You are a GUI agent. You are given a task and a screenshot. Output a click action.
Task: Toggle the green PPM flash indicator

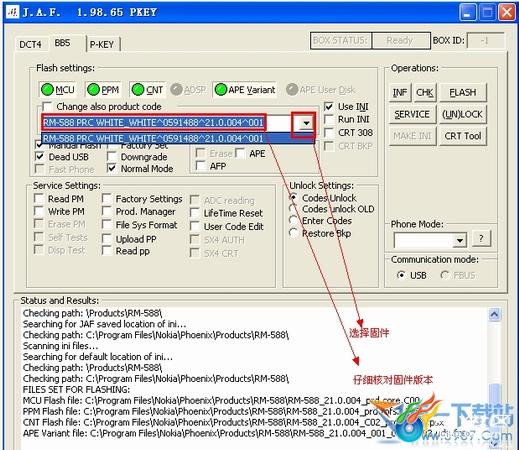pos(103,89)
